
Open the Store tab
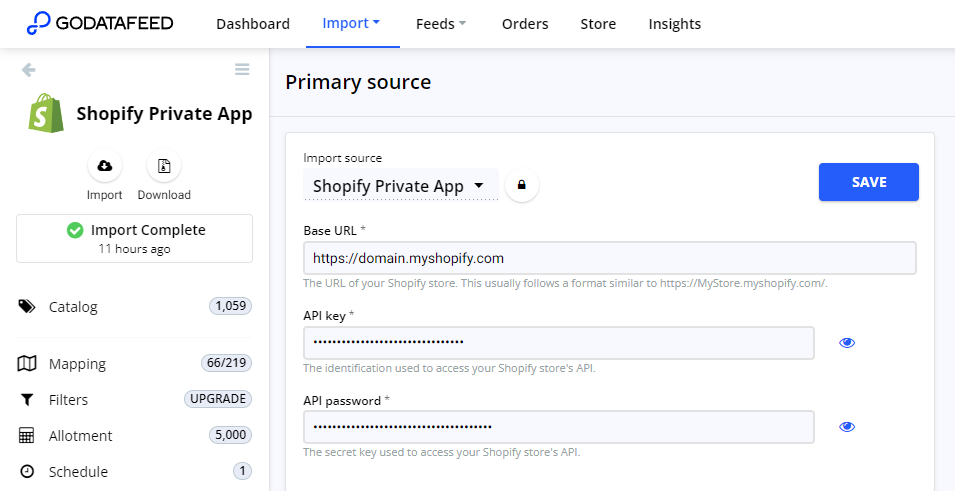[598, 24]
